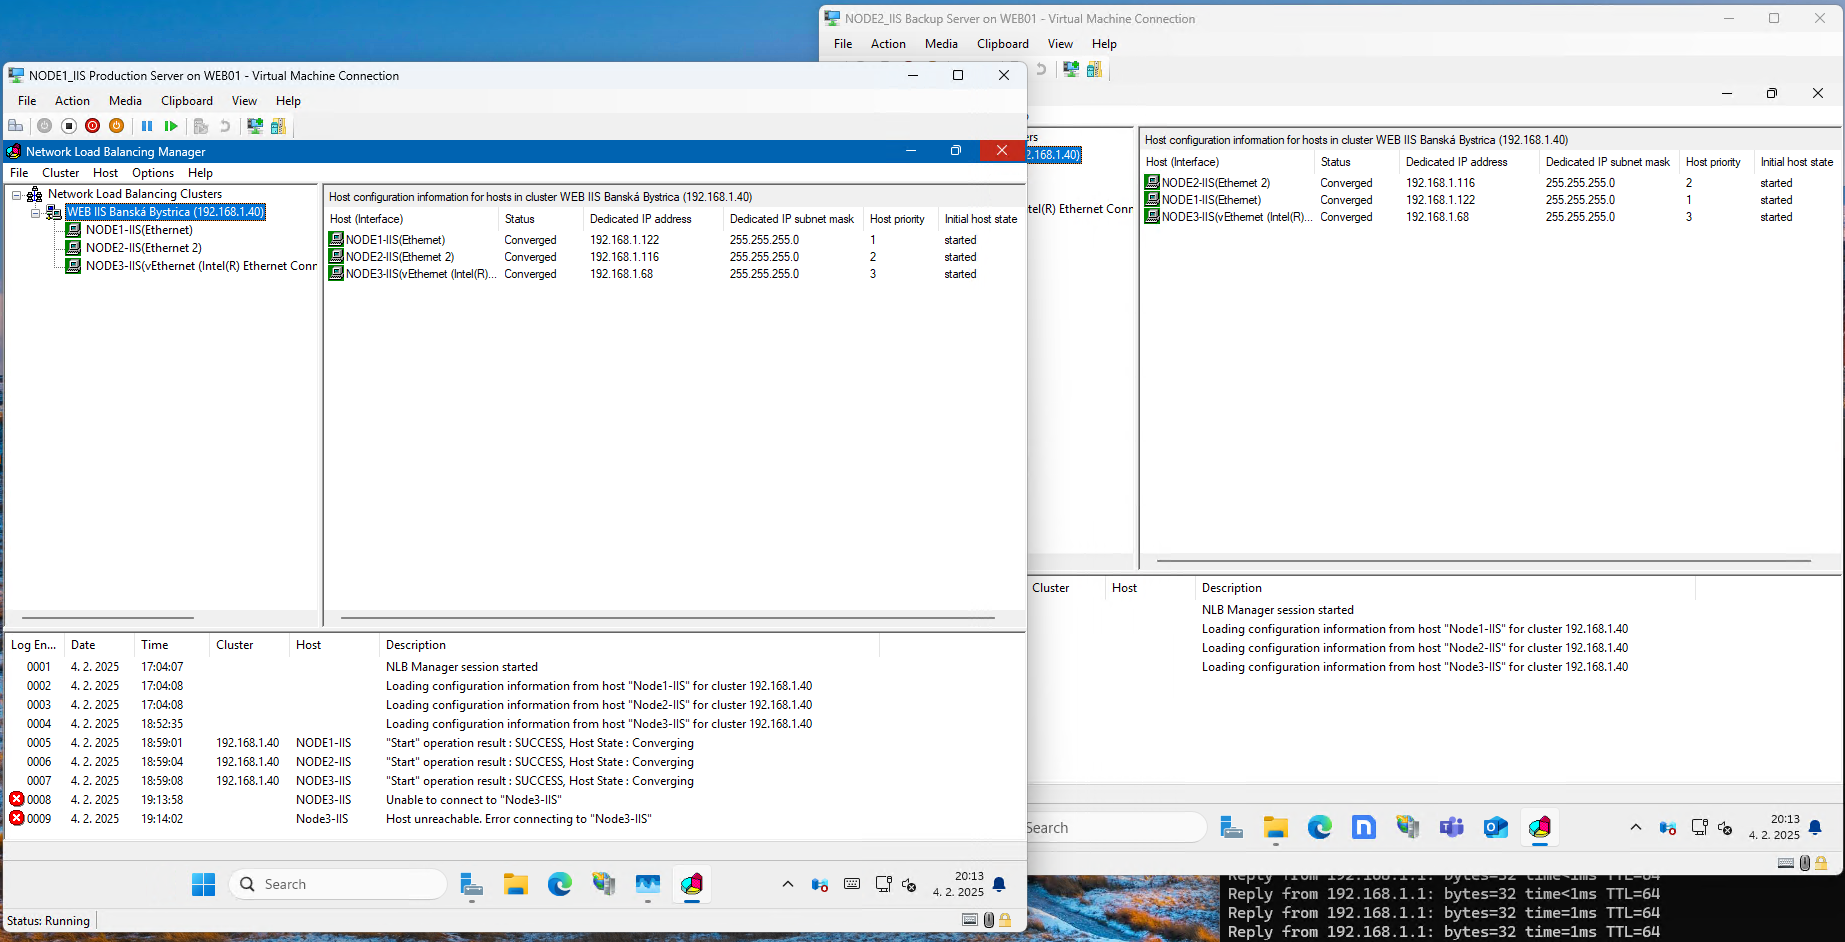Image resolution: width=1845 pixels, height=942 pixels.
Task: Open Media menu in NODE1 VM Connection
Action: 125,101
